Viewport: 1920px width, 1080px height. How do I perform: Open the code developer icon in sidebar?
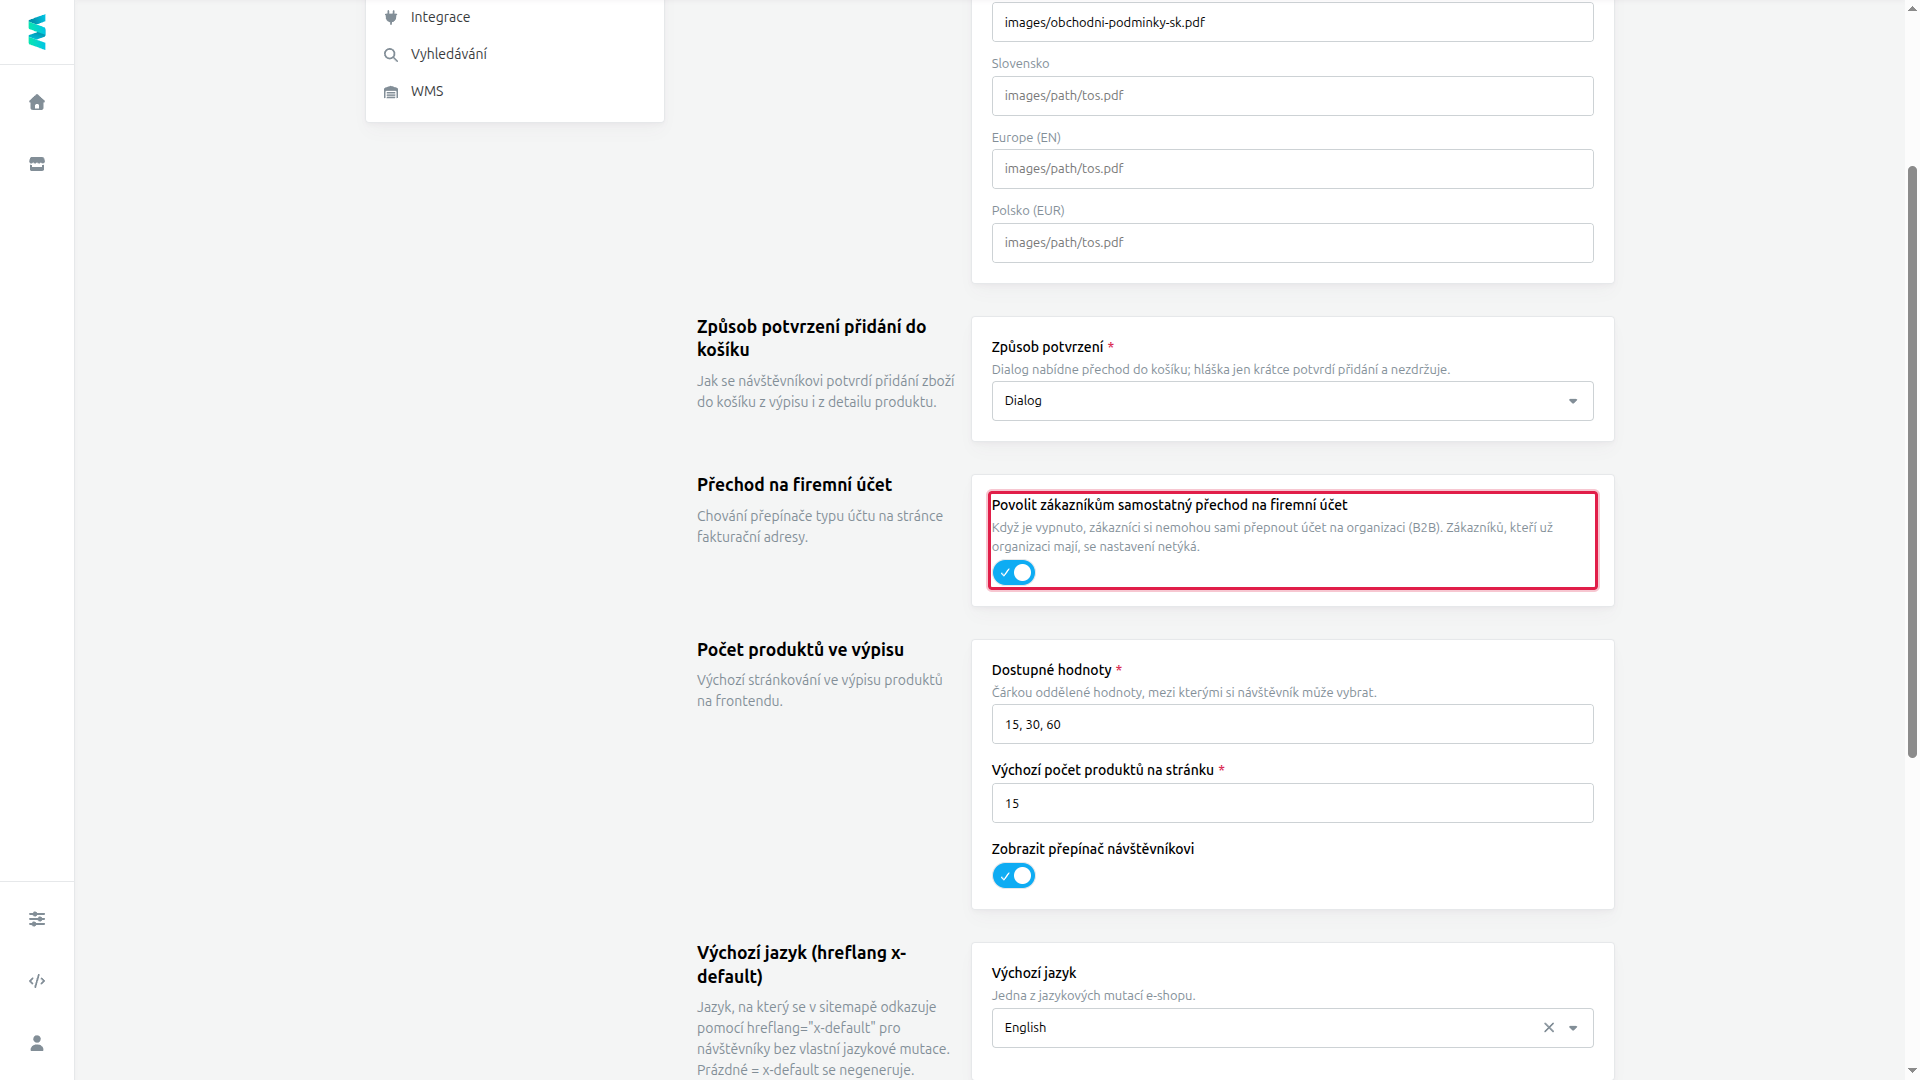pos(37,981)
